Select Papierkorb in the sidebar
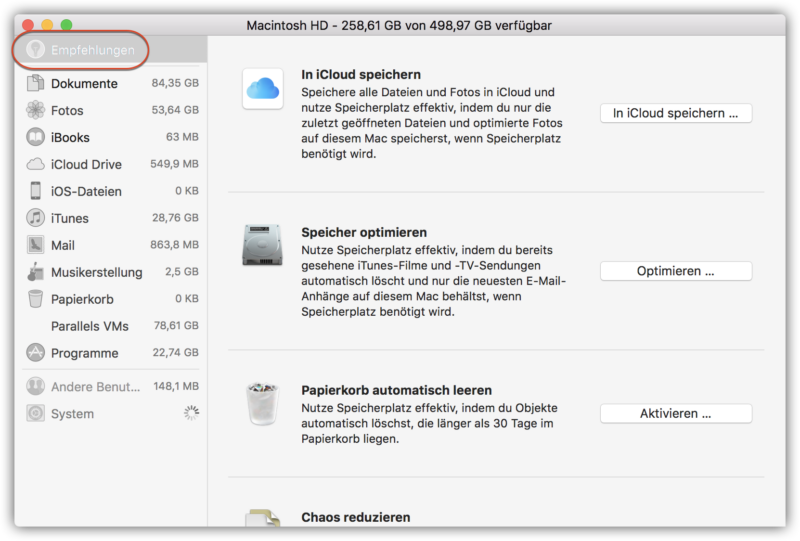Image resolution: width=800 pixels, height=541 pixels. coord(111,299)
